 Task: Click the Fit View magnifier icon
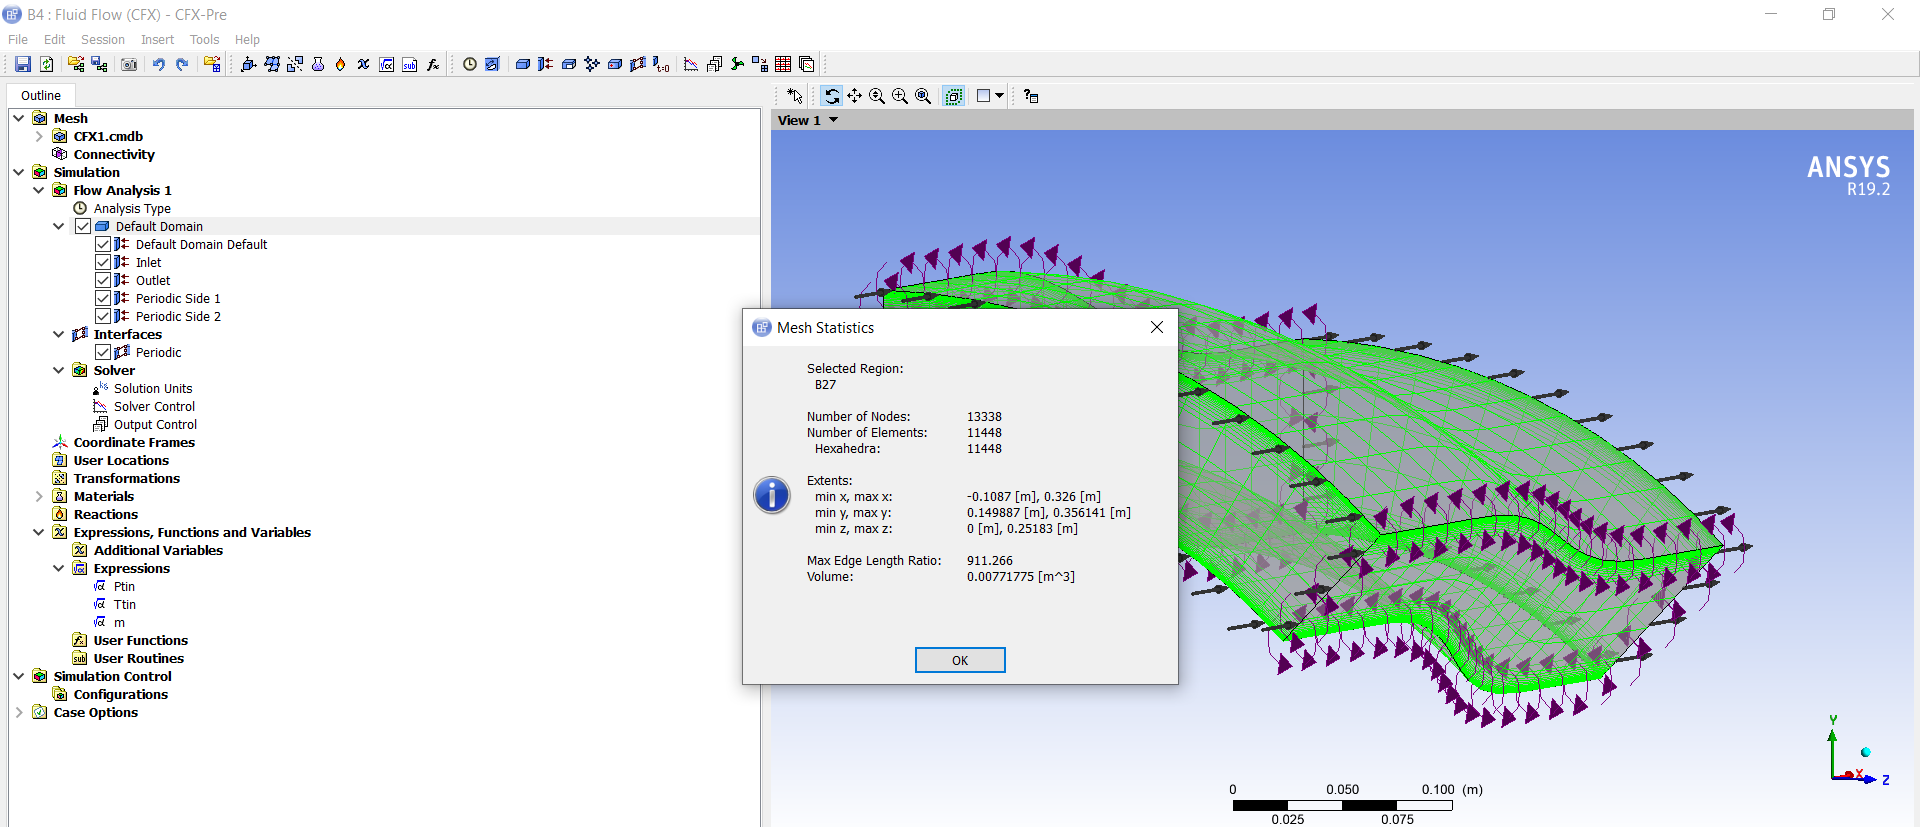pyautogui.click(x=923, y=96)
